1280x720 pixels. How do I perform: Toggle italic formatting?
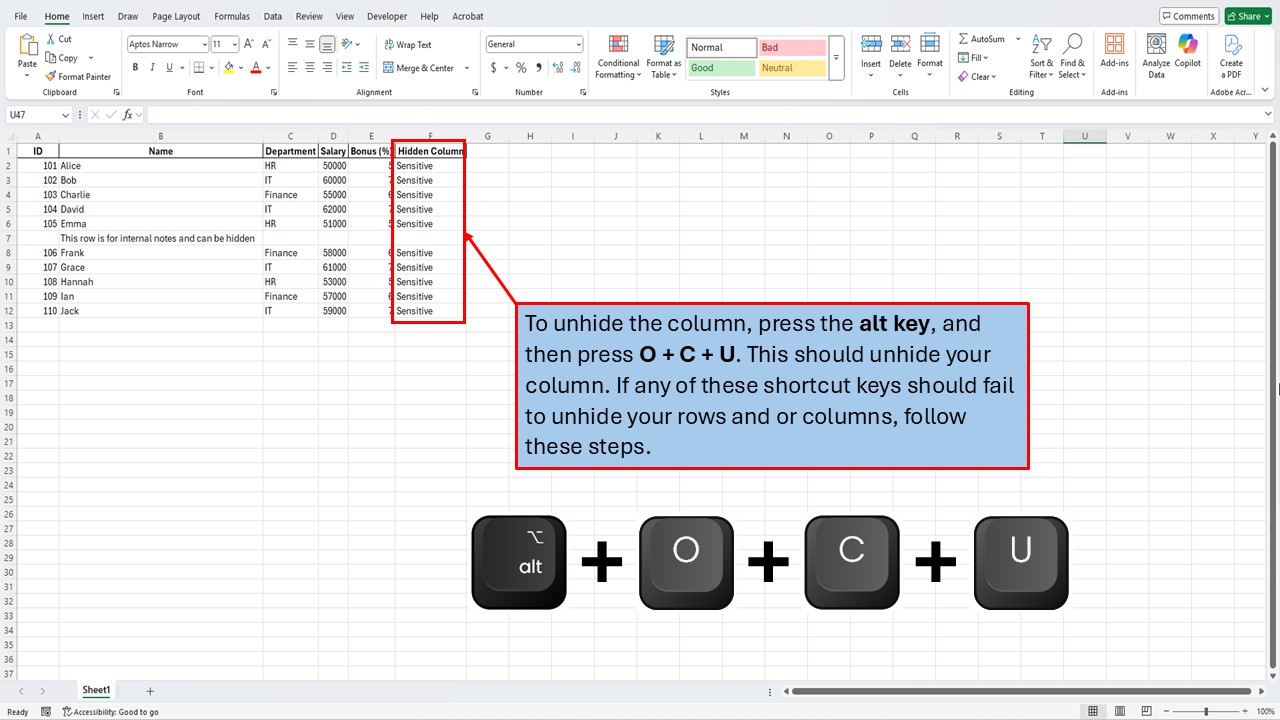(151, 67)
